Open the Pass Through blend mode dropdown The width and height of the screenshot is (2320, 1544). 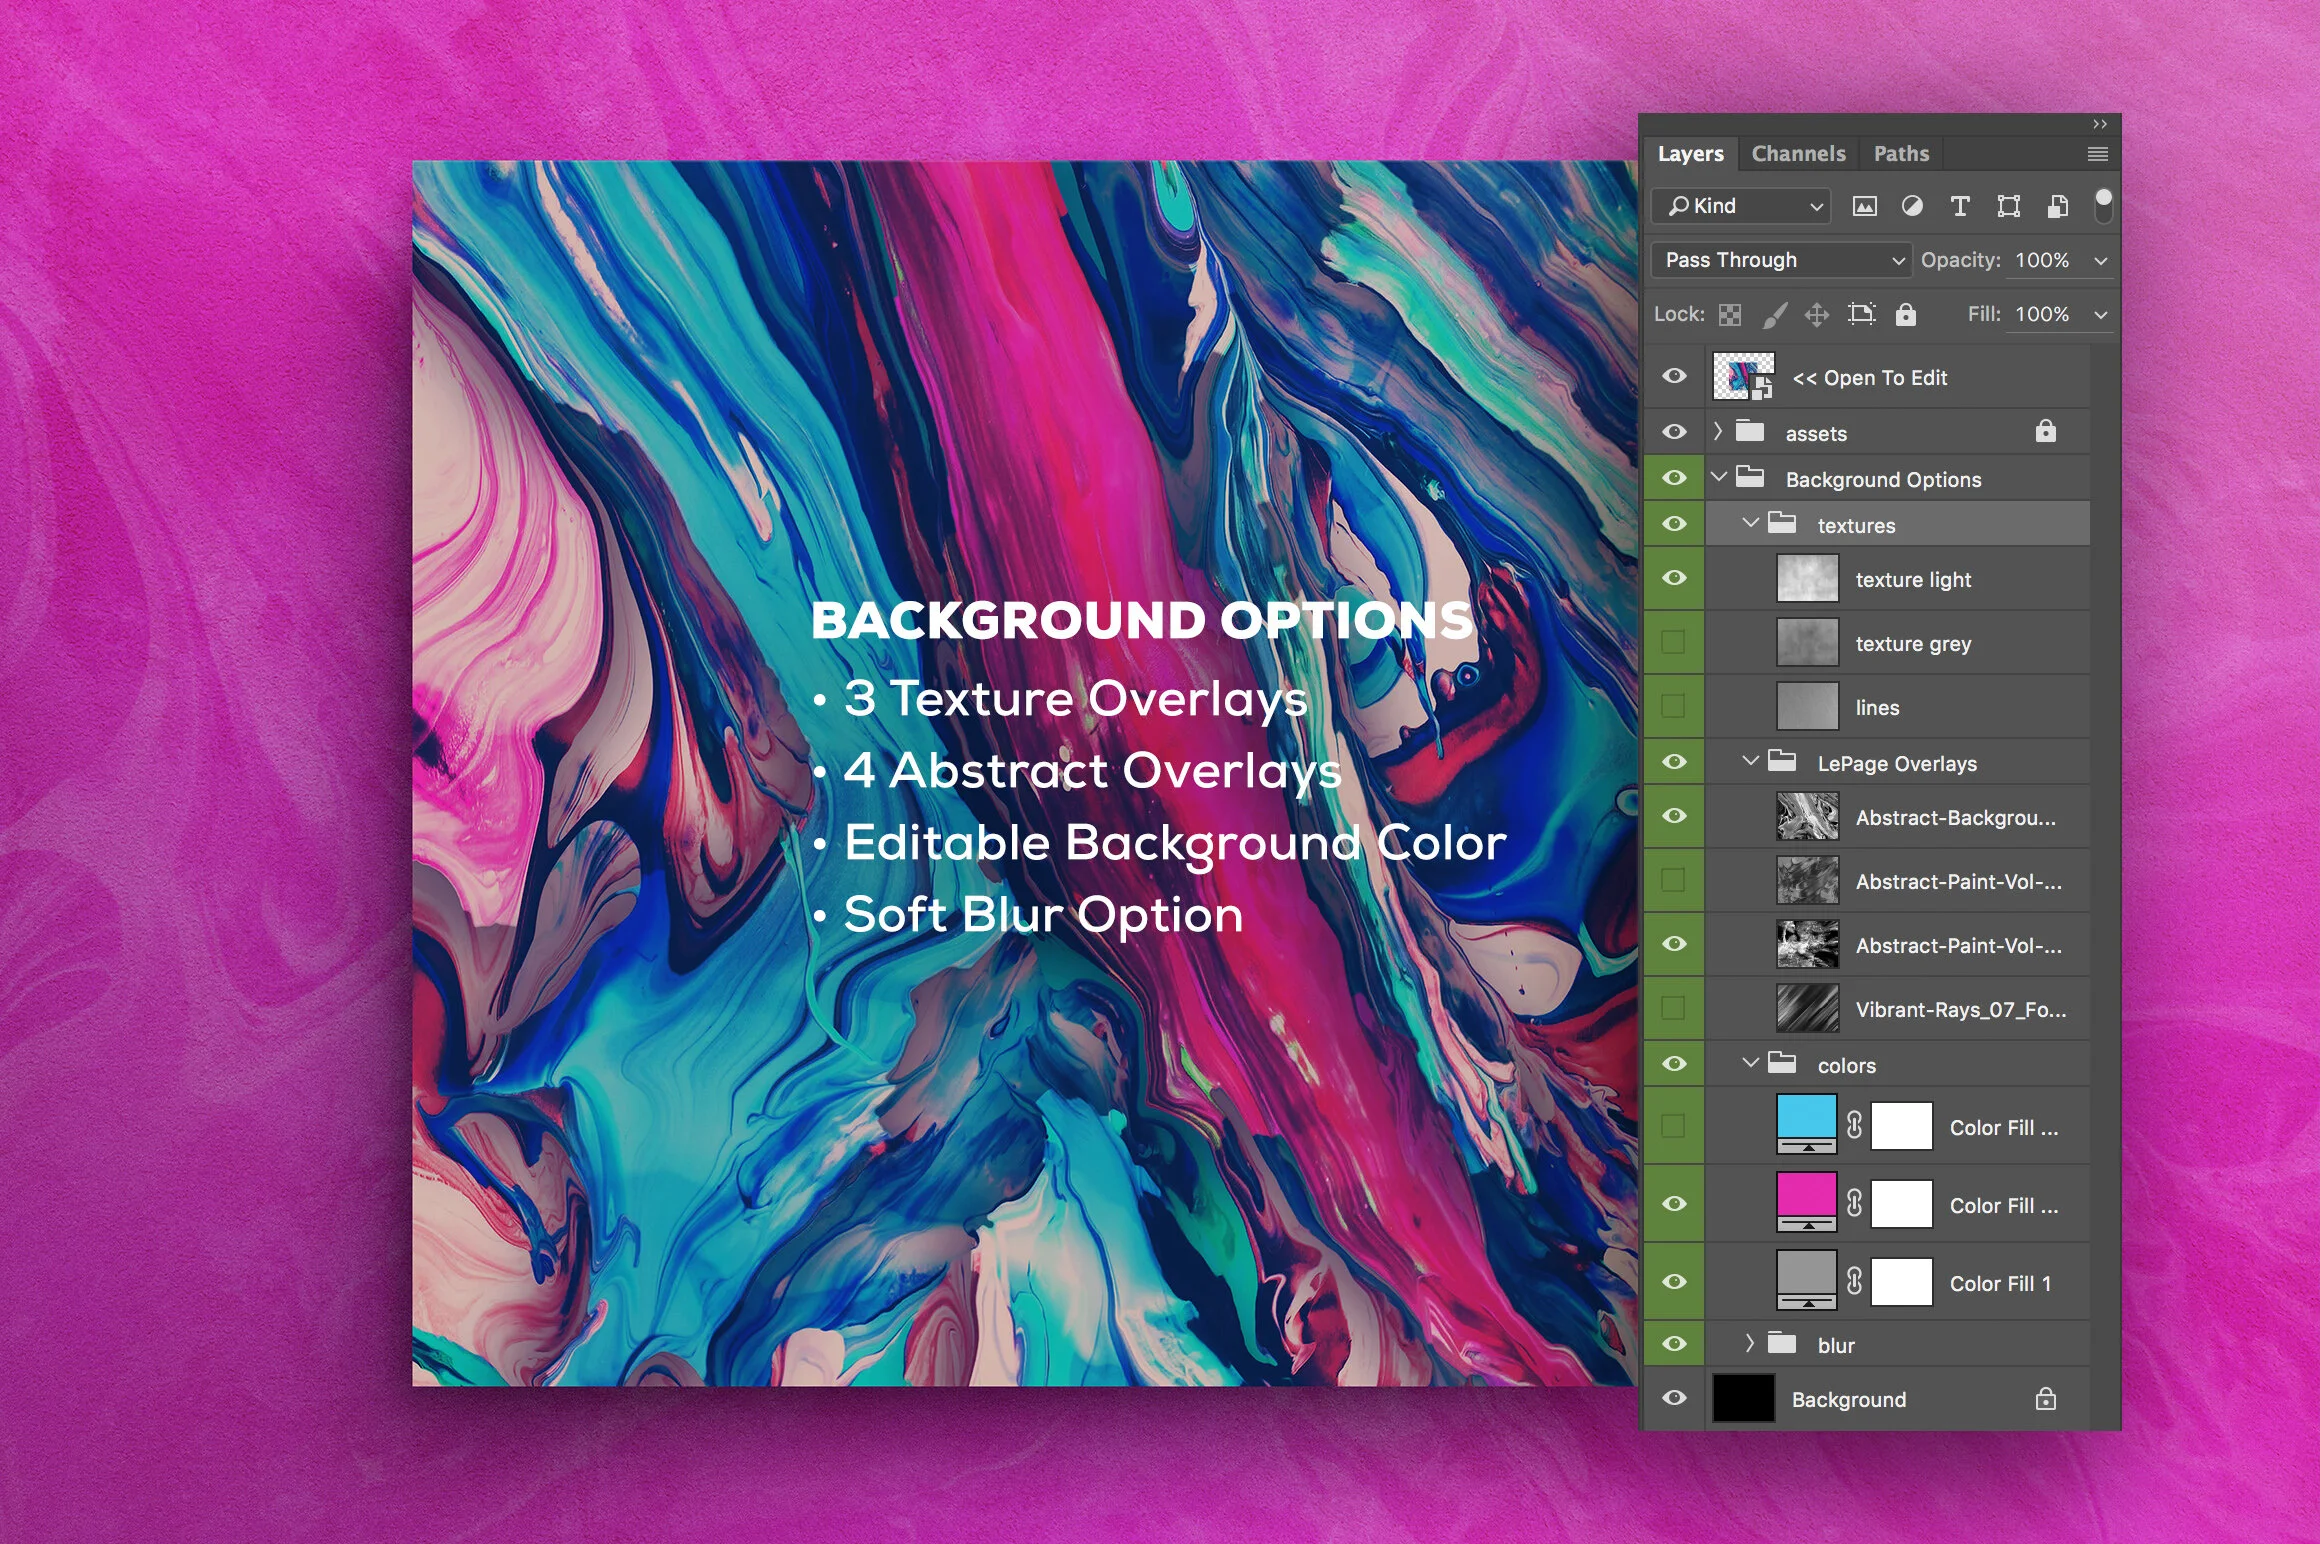1780,260
